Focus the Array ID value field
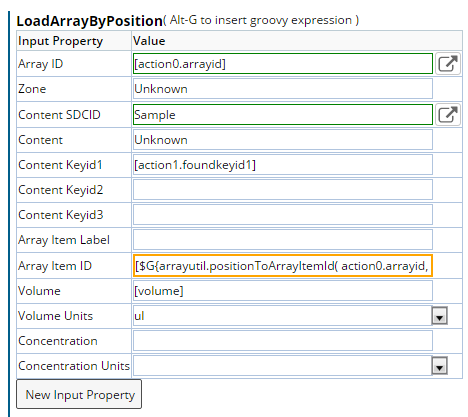The height and width of the screenshot is (417, 468). coord(283,64)
